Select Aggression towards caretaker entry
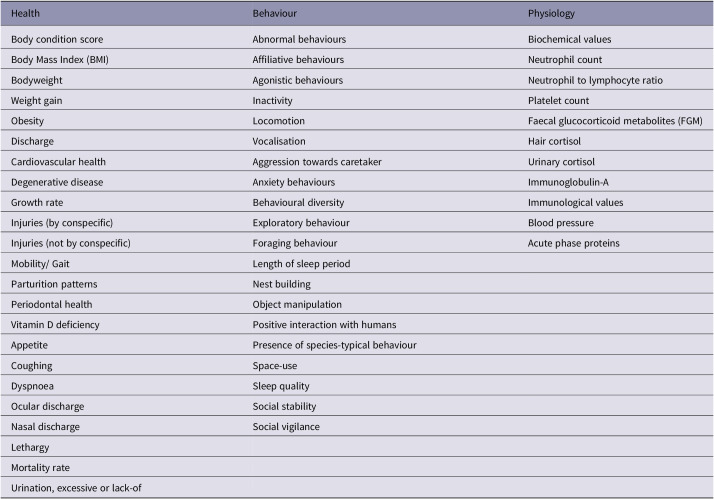This screenshot has height=499, width=714. (317, 162)
